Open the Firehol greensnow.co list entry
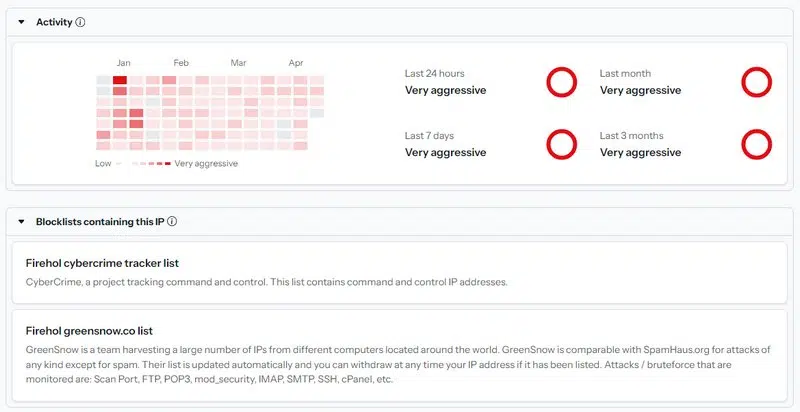800x412 pixels. tap(88, 330)
